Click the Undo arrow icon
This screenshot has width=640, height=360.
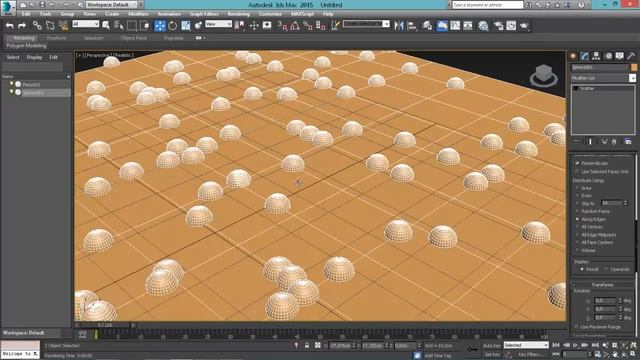[9, 25]
